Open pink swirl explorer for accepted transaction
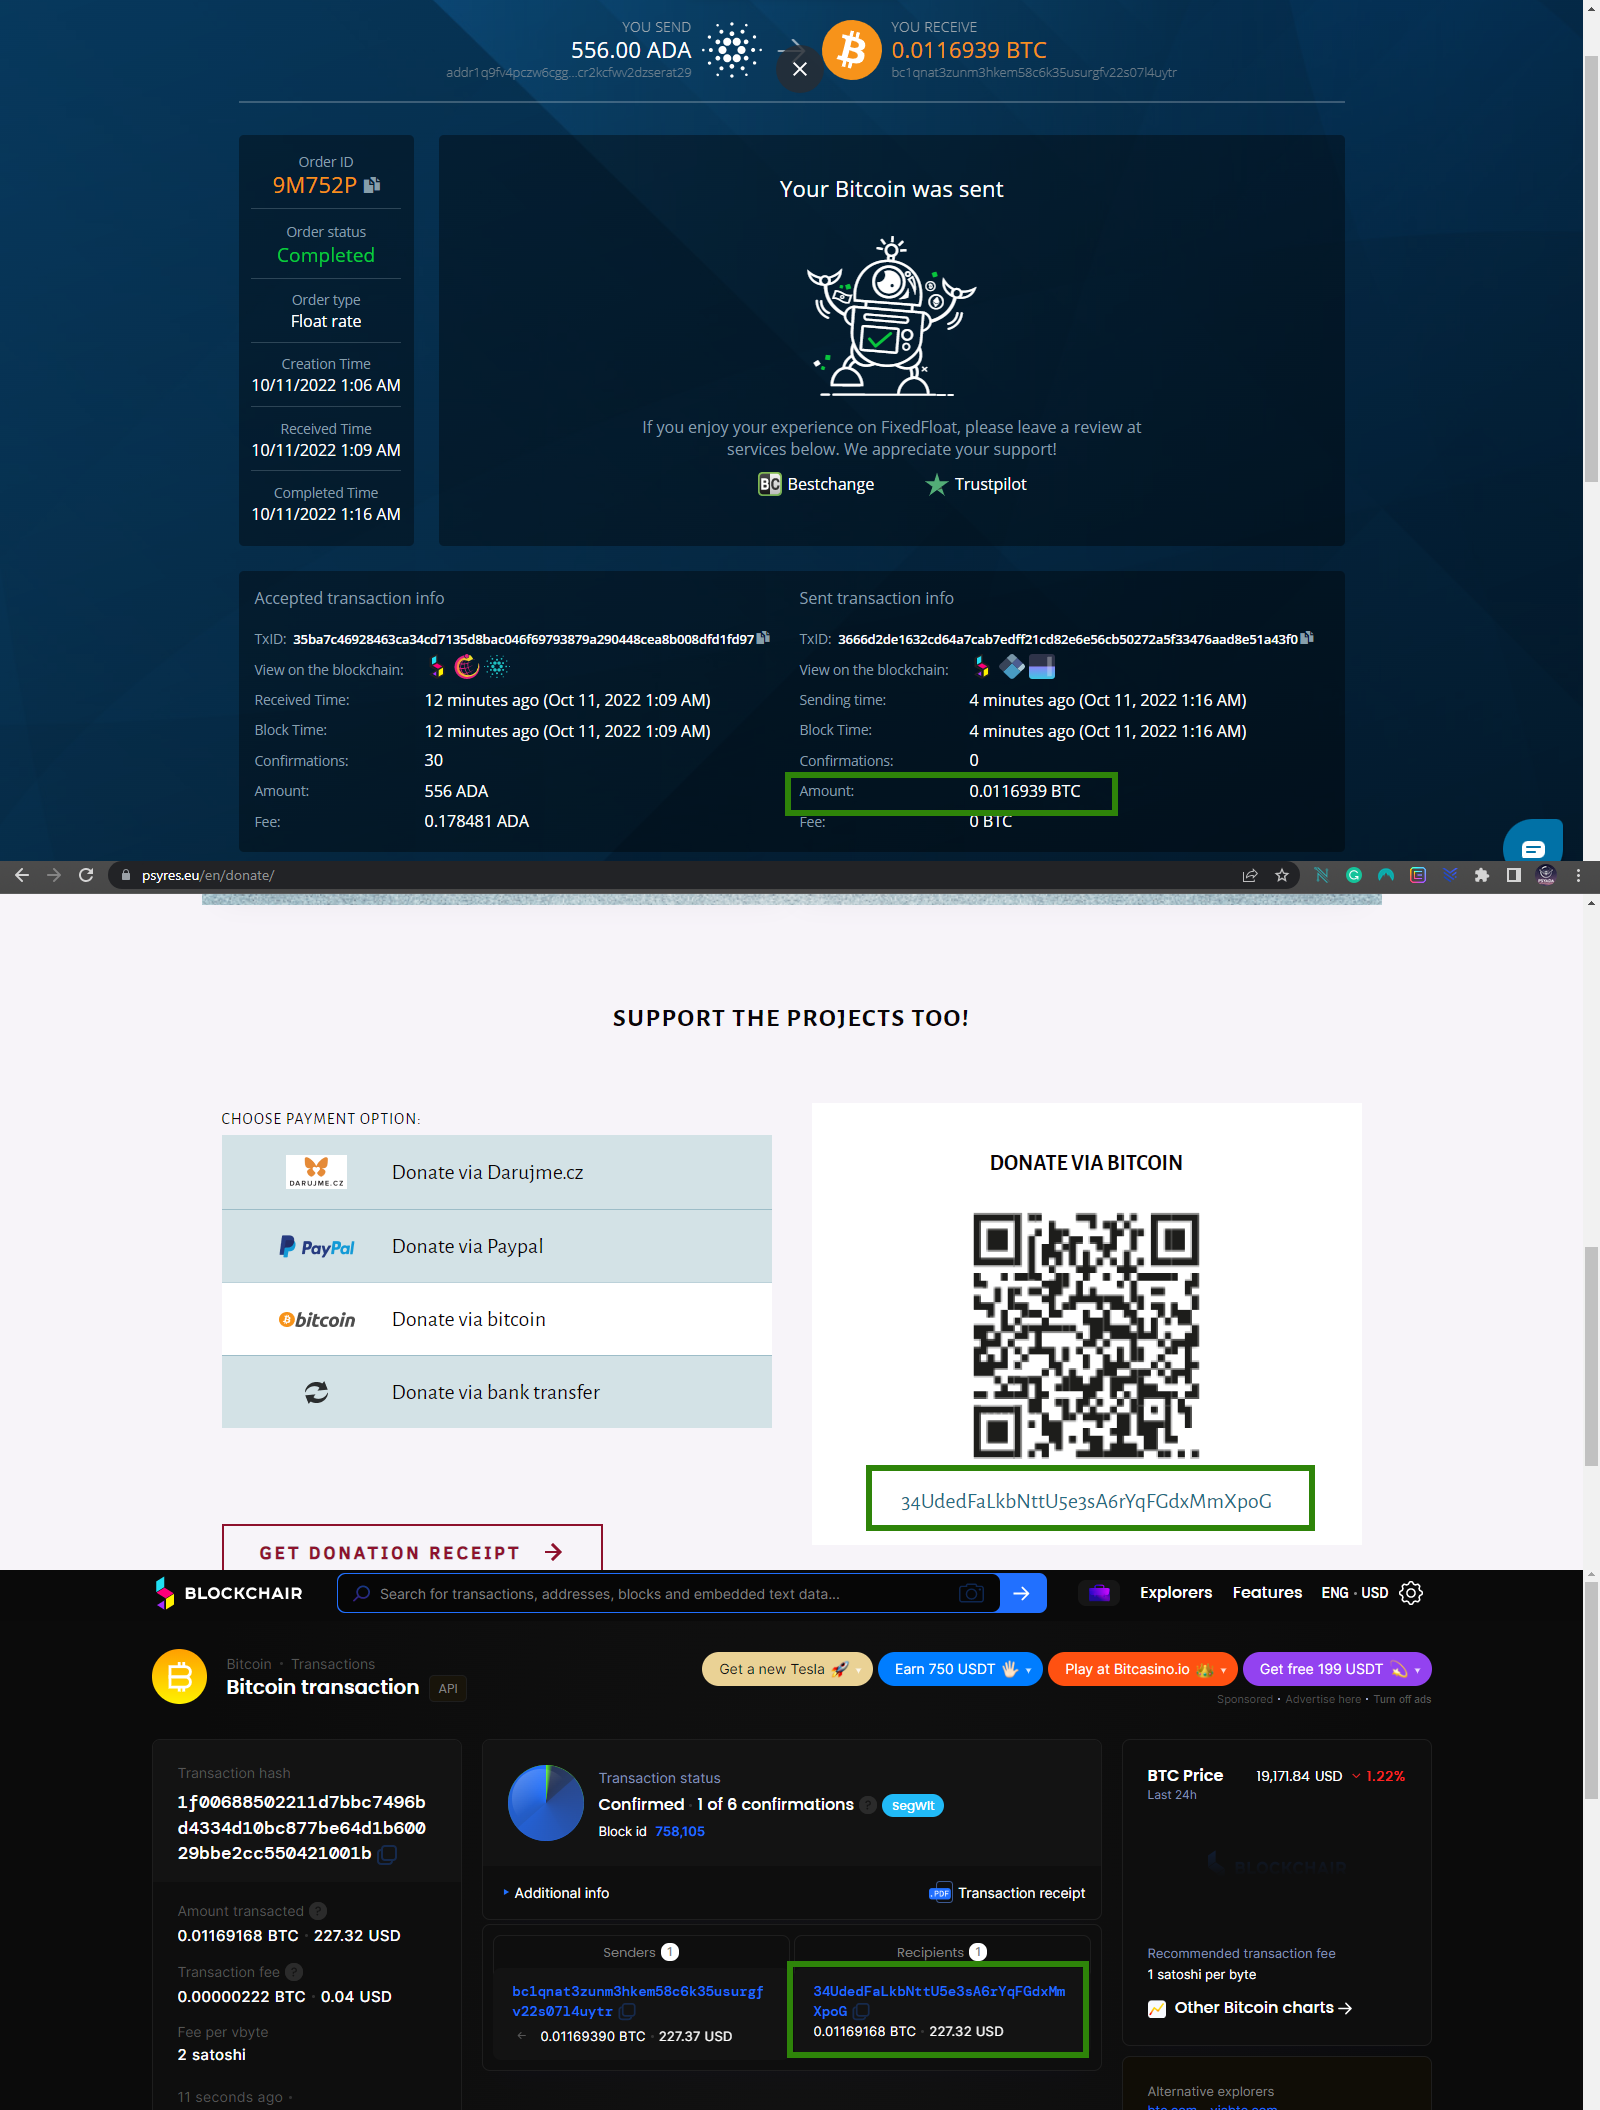 click(467, 667)
